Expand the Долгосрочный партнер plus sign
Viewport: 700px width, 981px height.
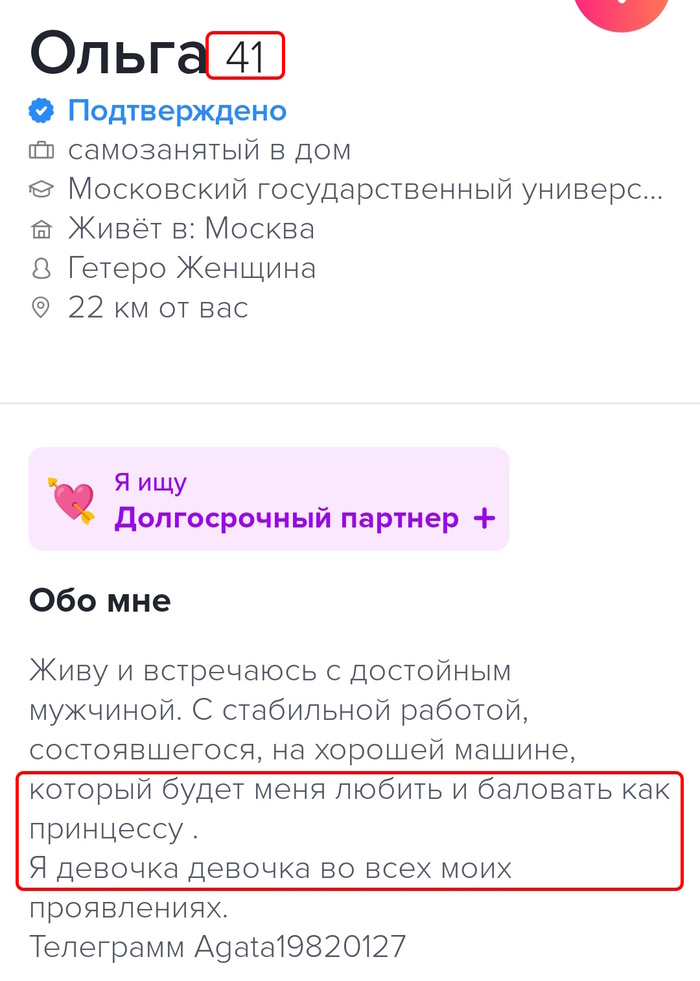(484, 518)
